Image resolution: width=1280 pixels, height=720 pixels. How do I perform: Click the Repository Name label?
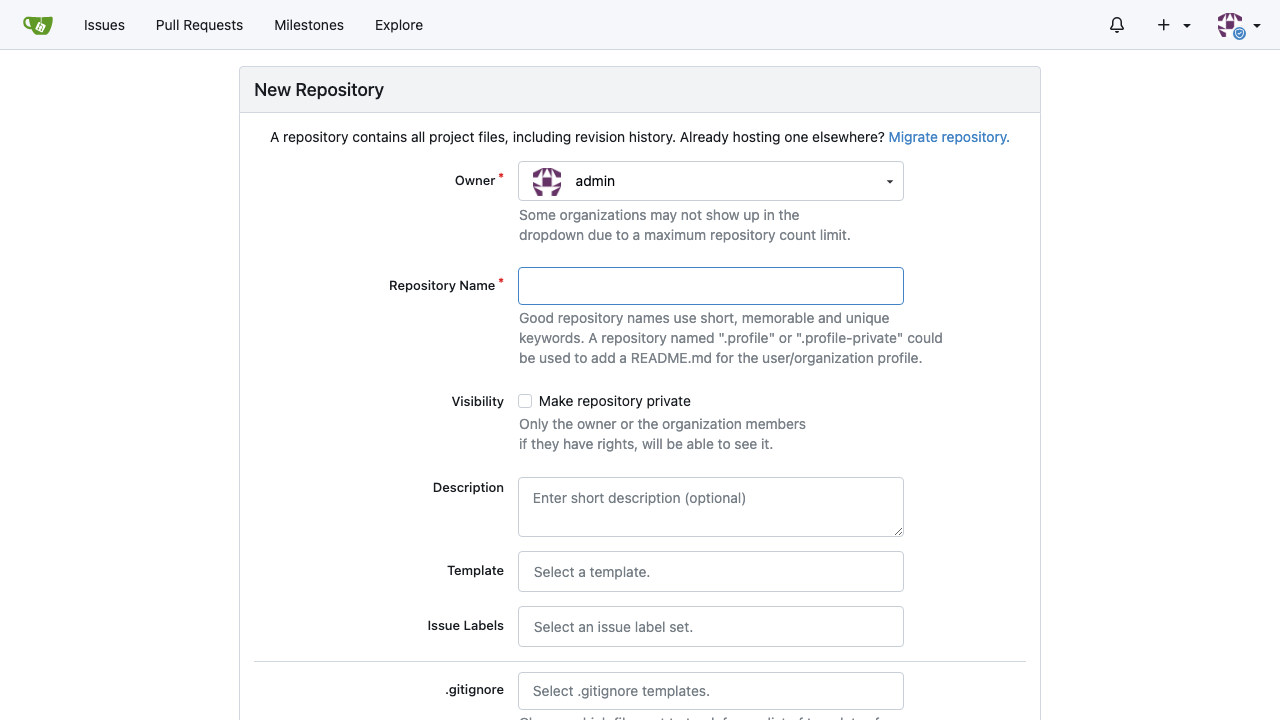coord(442,286)
